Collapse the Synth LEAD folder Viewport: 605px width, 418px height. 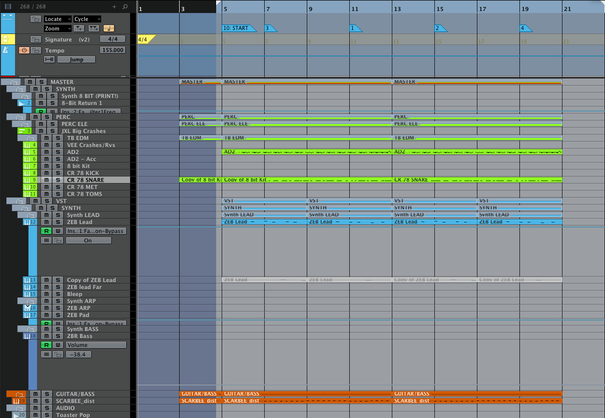coord(28,215)
